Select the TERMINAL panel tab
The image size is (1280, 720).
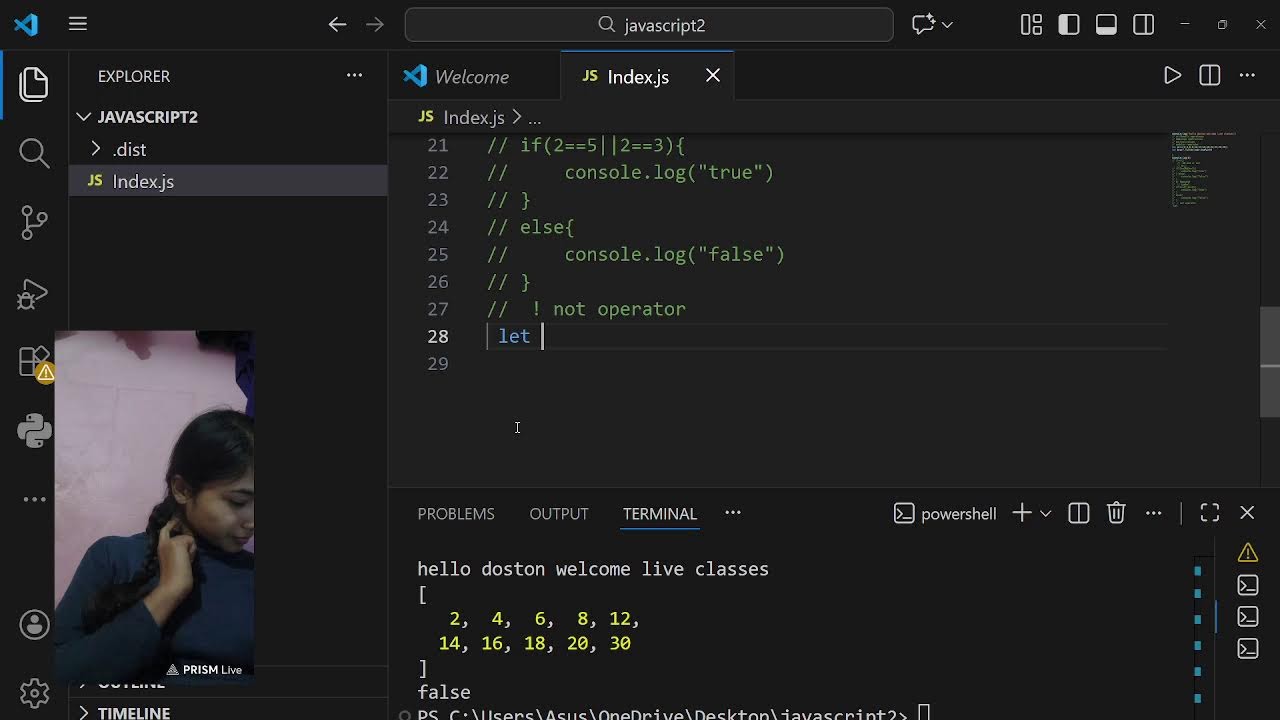click(x=660, y=514)
